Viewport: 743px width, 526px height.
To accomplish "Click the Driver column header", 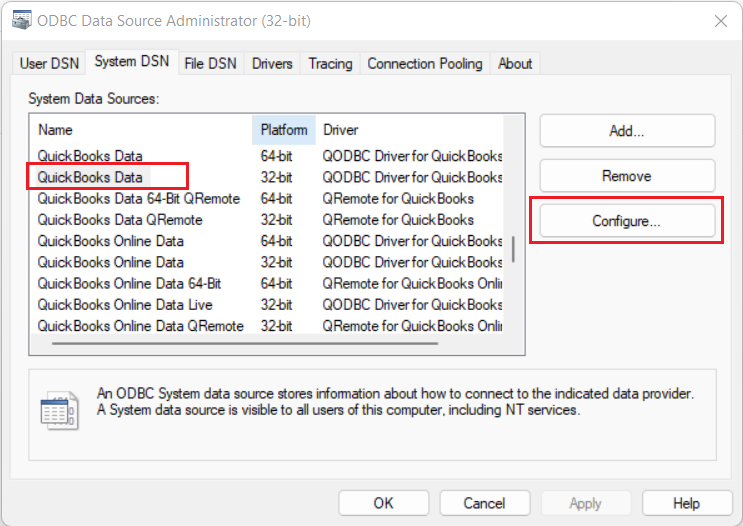I will click(x=410, y=130).
